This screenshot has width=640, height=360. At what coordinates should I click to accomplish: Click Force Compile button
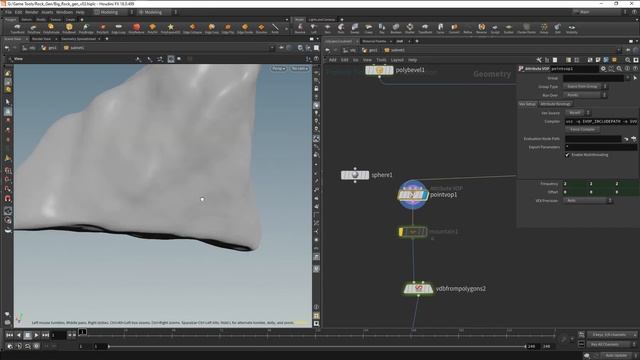tap(582, 129)
